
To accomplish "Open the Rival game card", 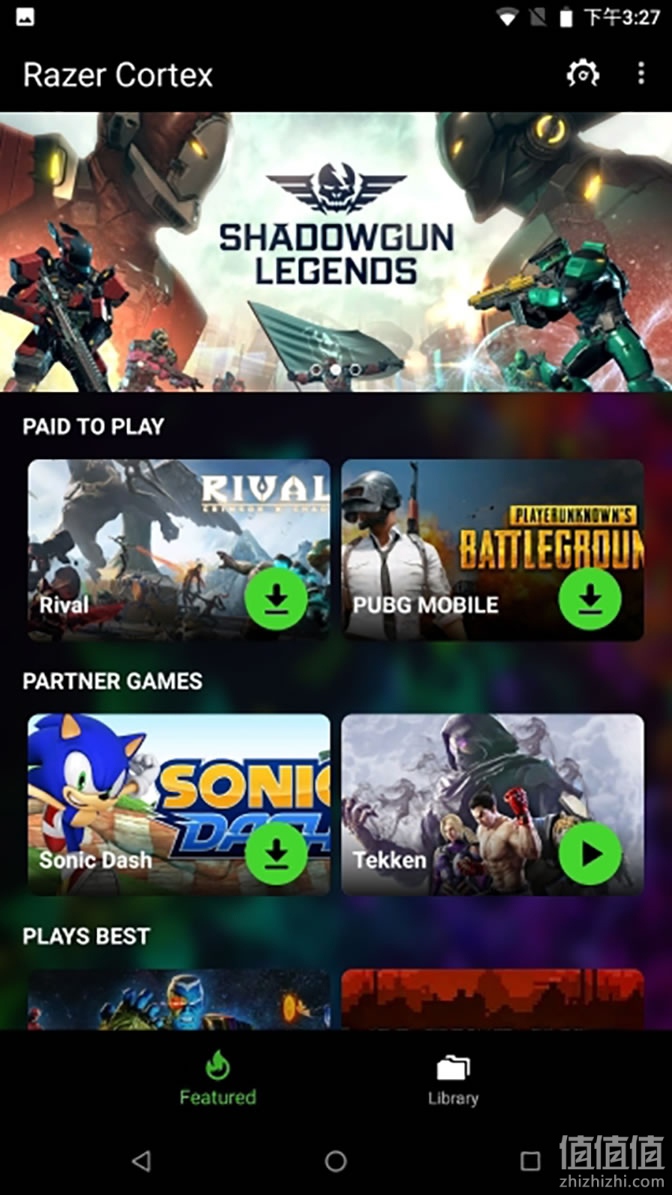I will pyautogui.click(x=179, y=549).
